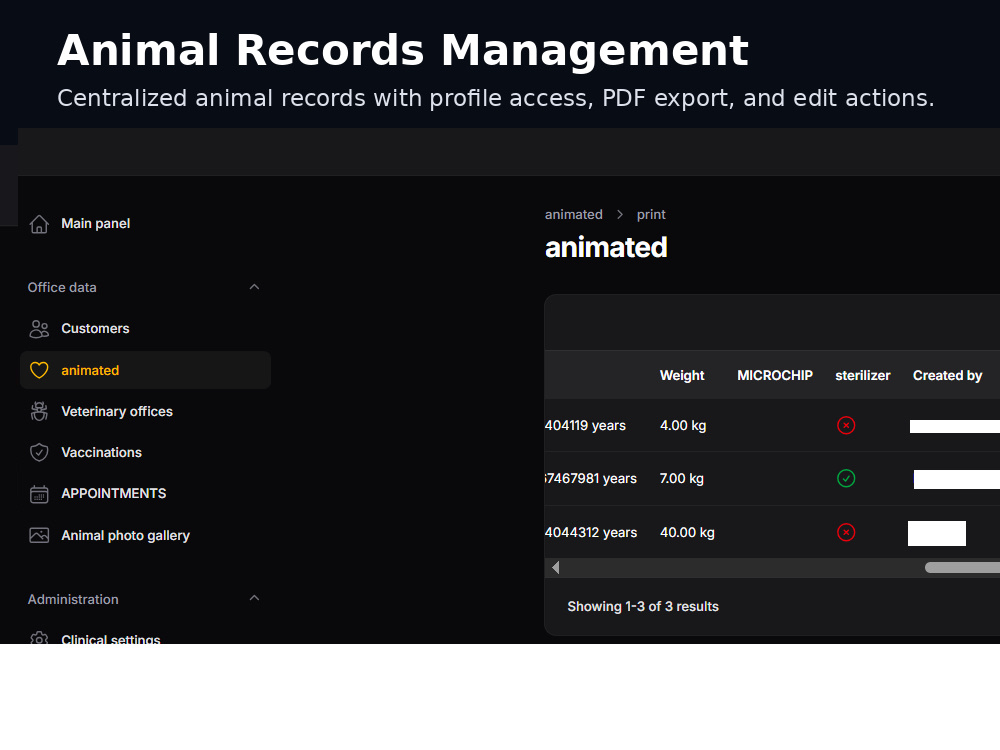Click the Veterinary offices bug icon
The image size is (1000, 750).
click(x=39, y=411)
